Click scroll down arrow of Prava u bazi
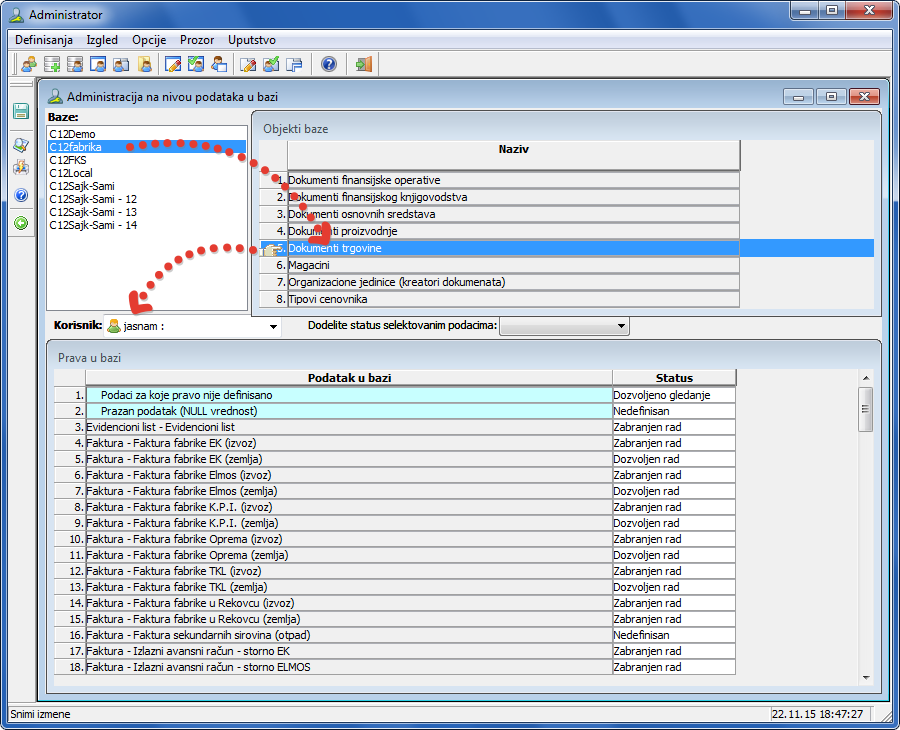 point(866,678)
